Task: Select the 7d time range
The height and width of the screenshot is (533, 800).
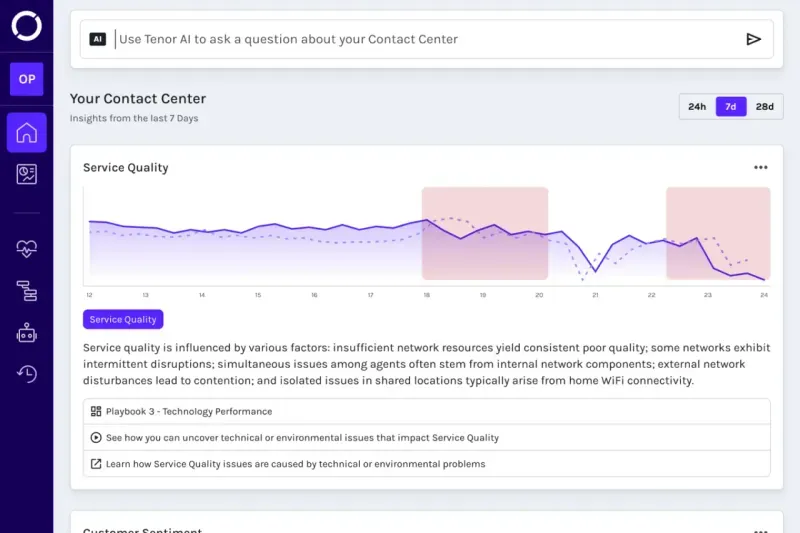Action: (x=731, y=106)
